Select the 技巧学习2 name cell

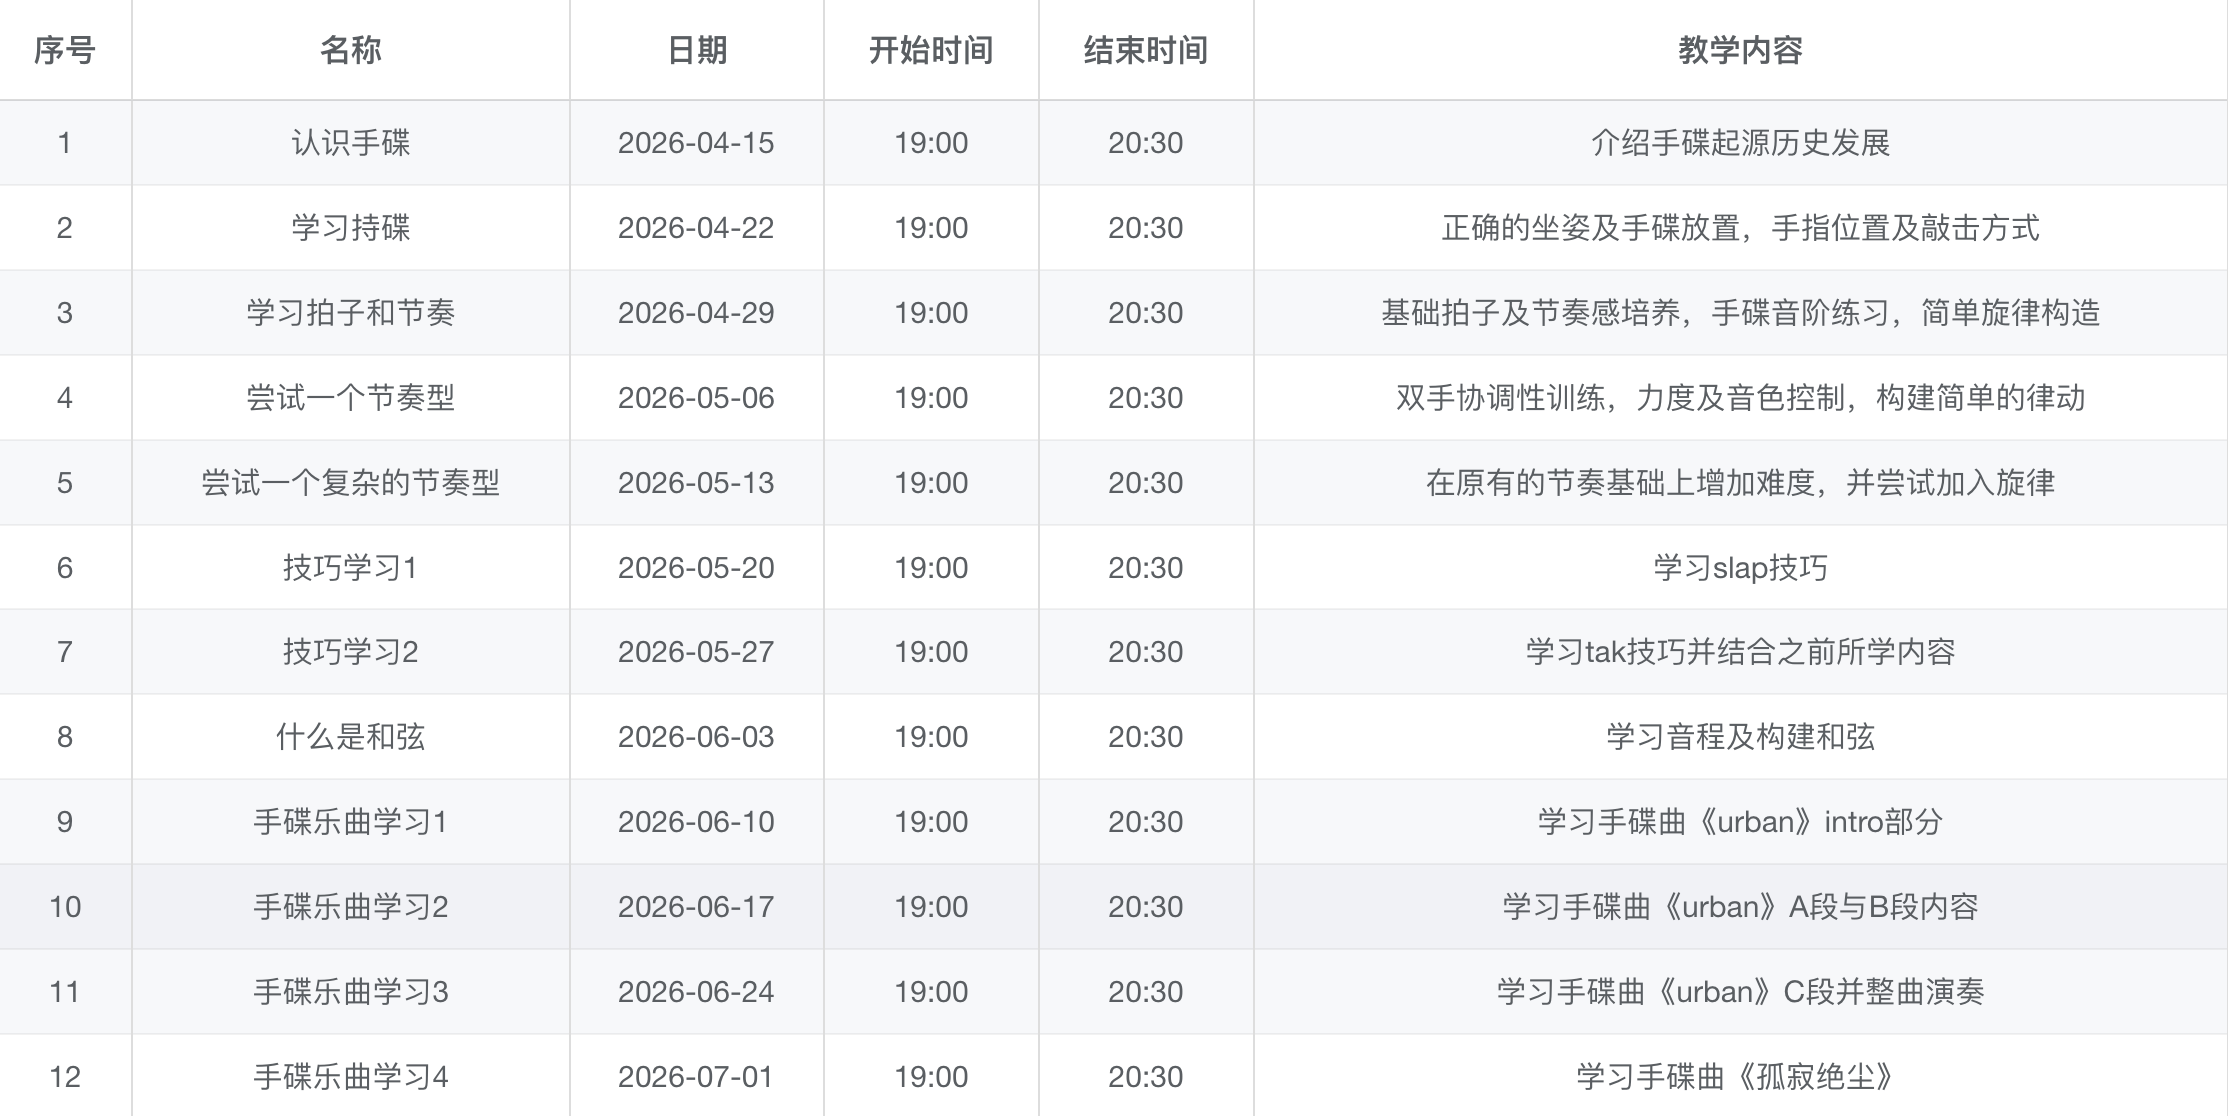tap(350, 652)
